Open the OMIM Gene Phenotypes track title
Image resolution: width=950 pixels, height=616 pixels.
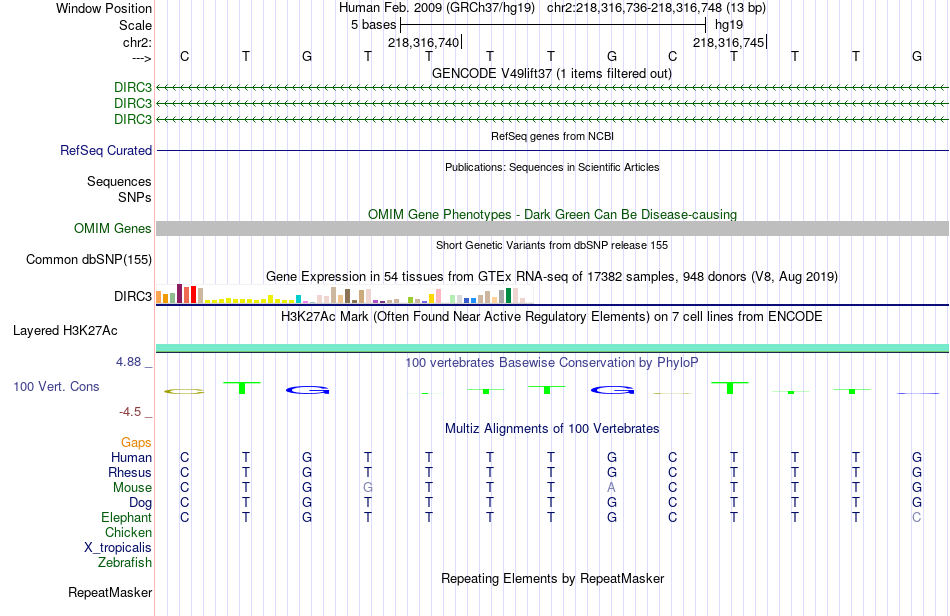click(x=552, y=214)
